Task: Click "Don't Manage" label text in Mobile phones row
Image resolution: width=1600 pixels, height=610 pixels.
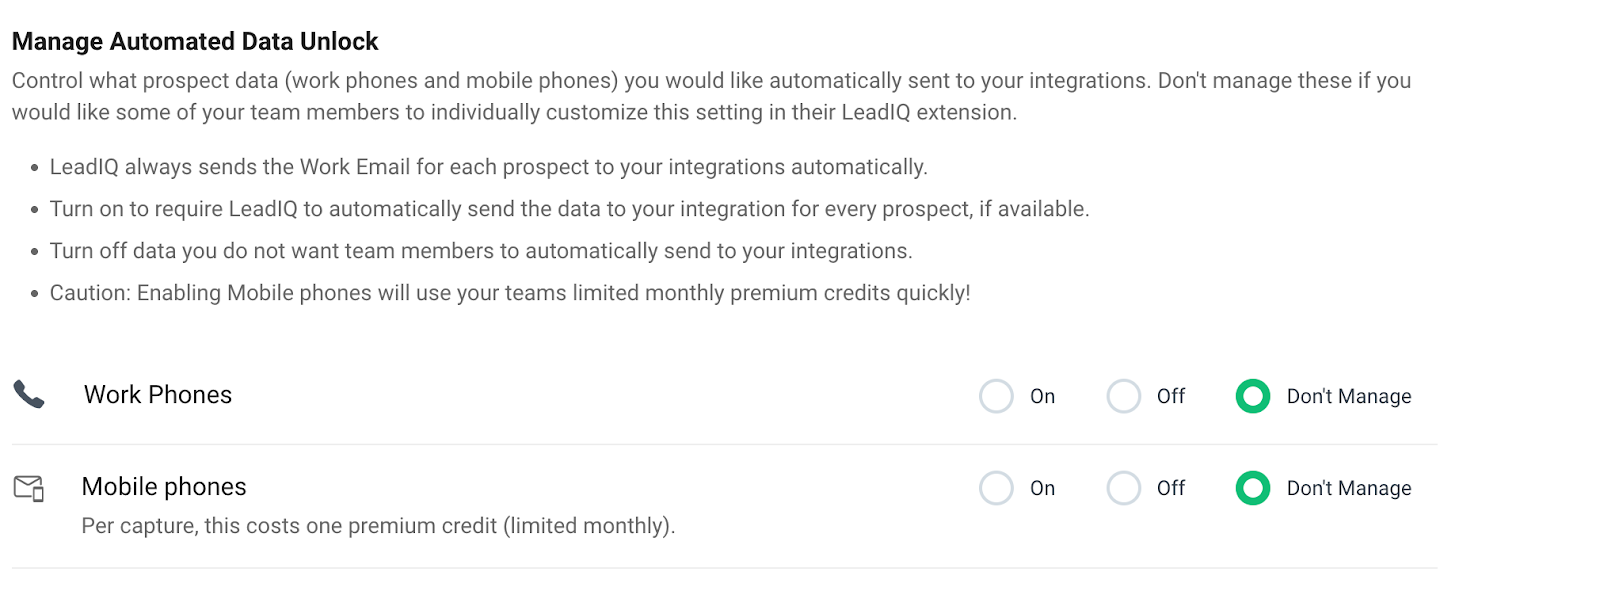Action: 1349,488
